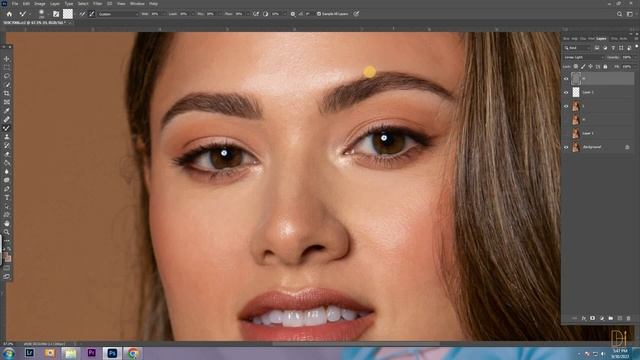
Task: Open the layer styles fx icon
Action: point(584,318)
